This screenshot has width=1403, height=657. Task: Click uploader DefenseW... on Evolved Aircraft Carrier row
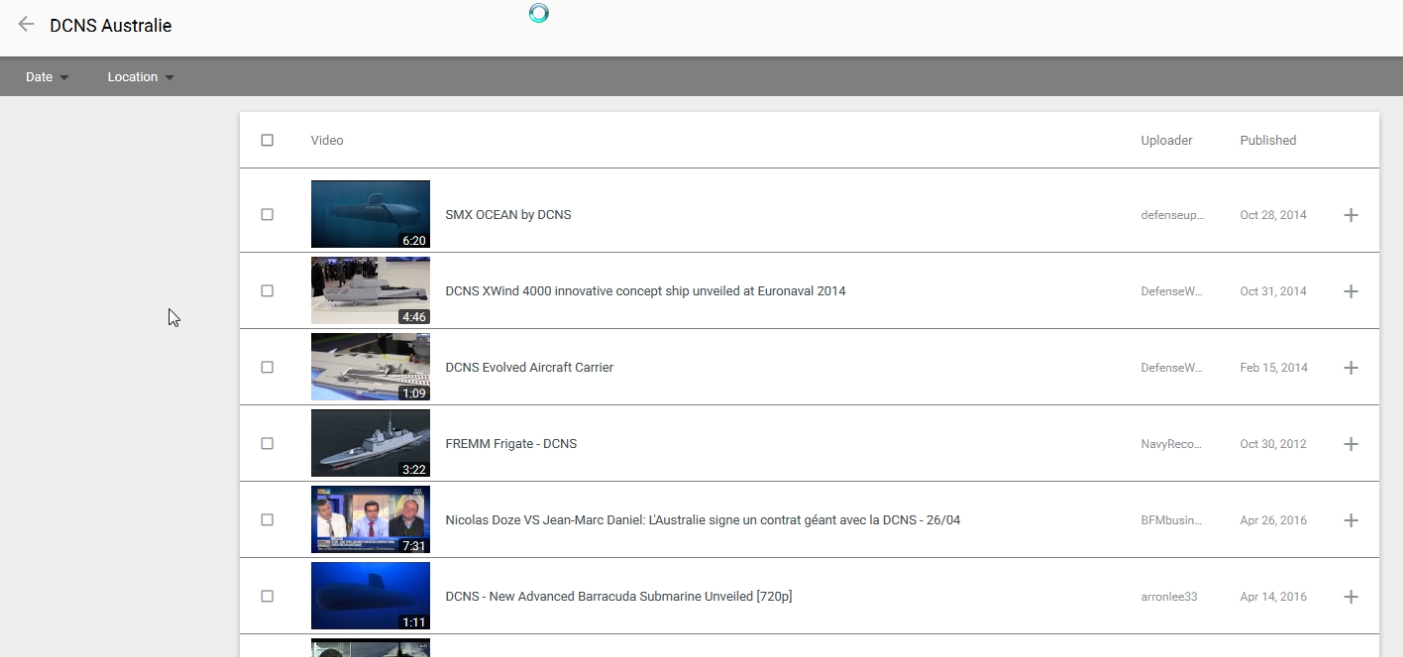coord(1172,367)
